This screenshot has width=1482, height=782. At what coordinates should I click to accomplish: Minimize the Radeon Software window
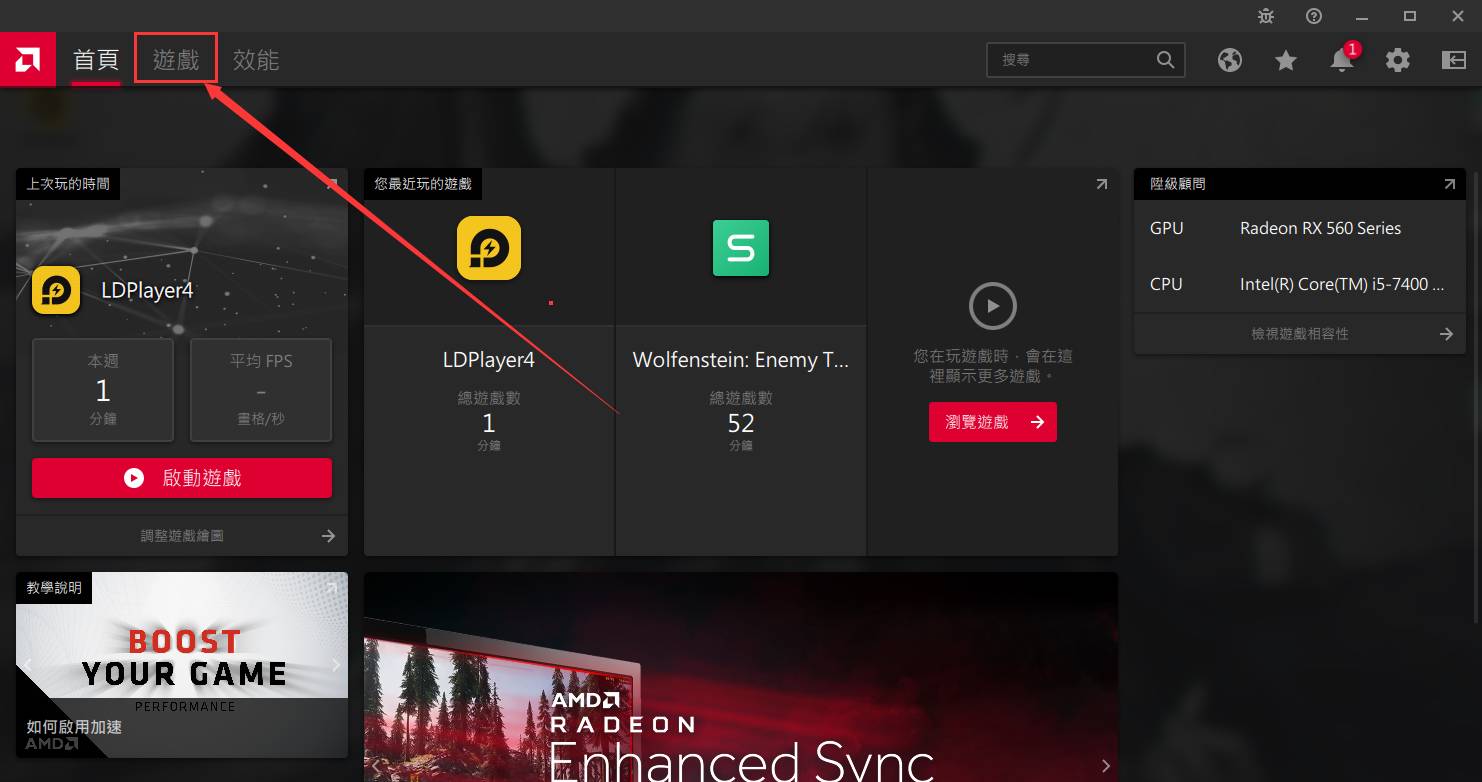tap(1362, 16)
